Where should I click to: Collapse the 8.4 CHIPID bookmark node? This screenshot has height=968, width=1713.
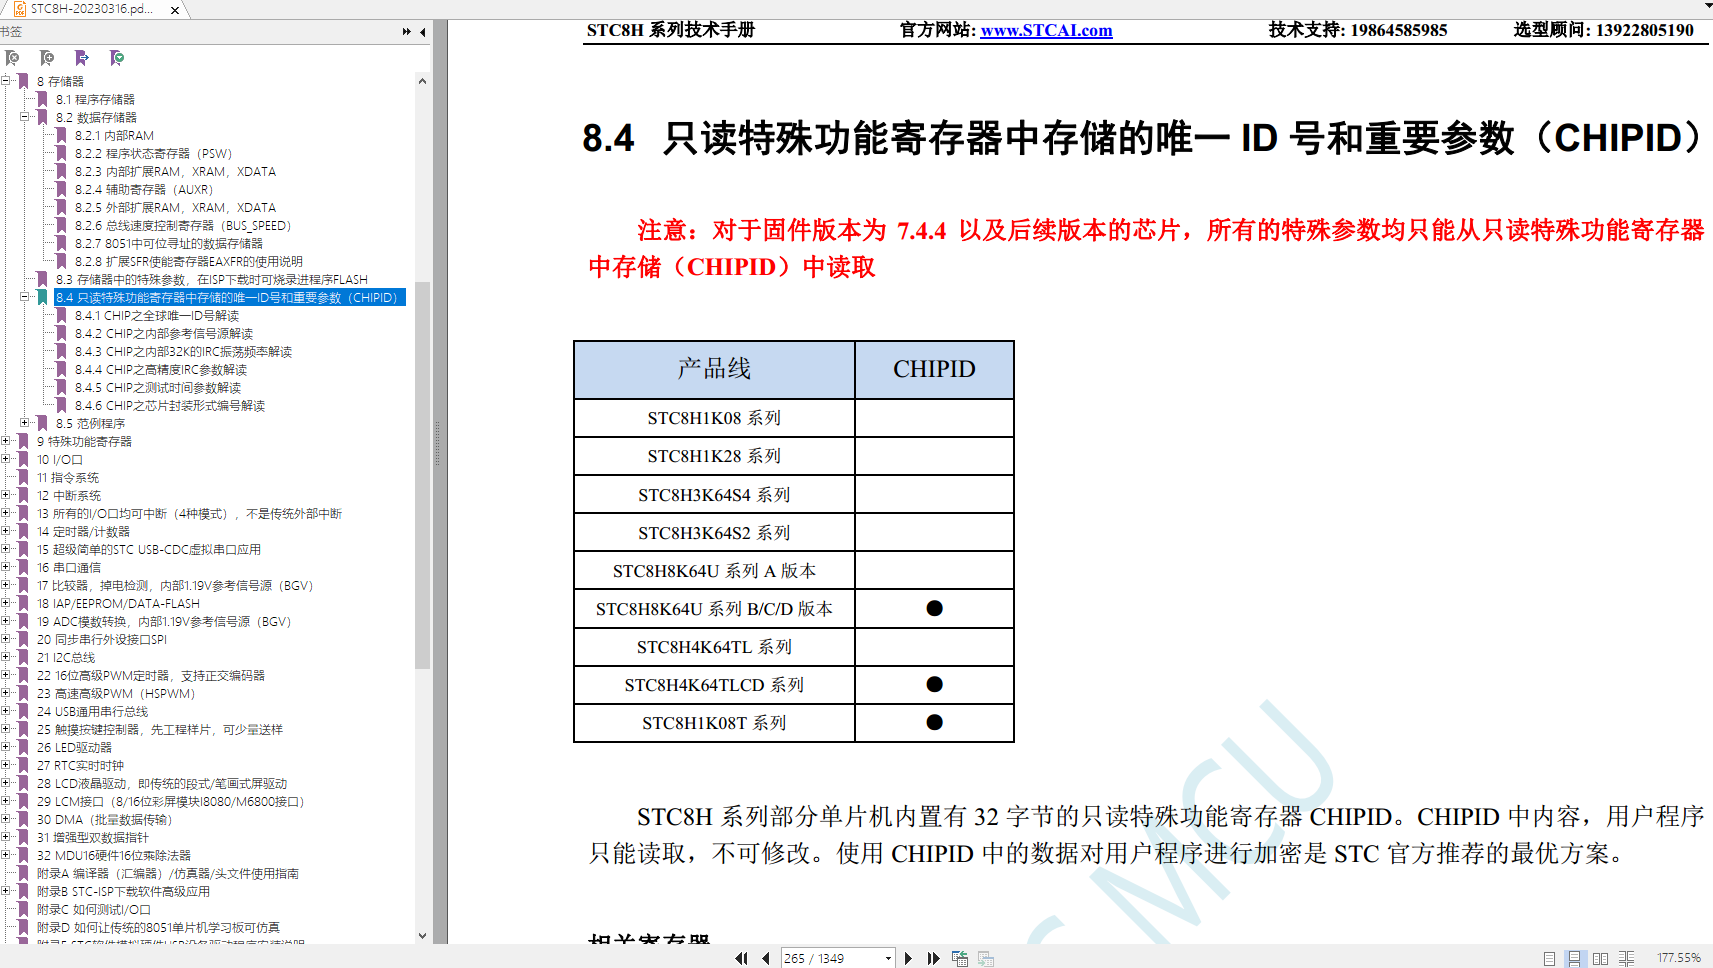(x=25, y=297)
